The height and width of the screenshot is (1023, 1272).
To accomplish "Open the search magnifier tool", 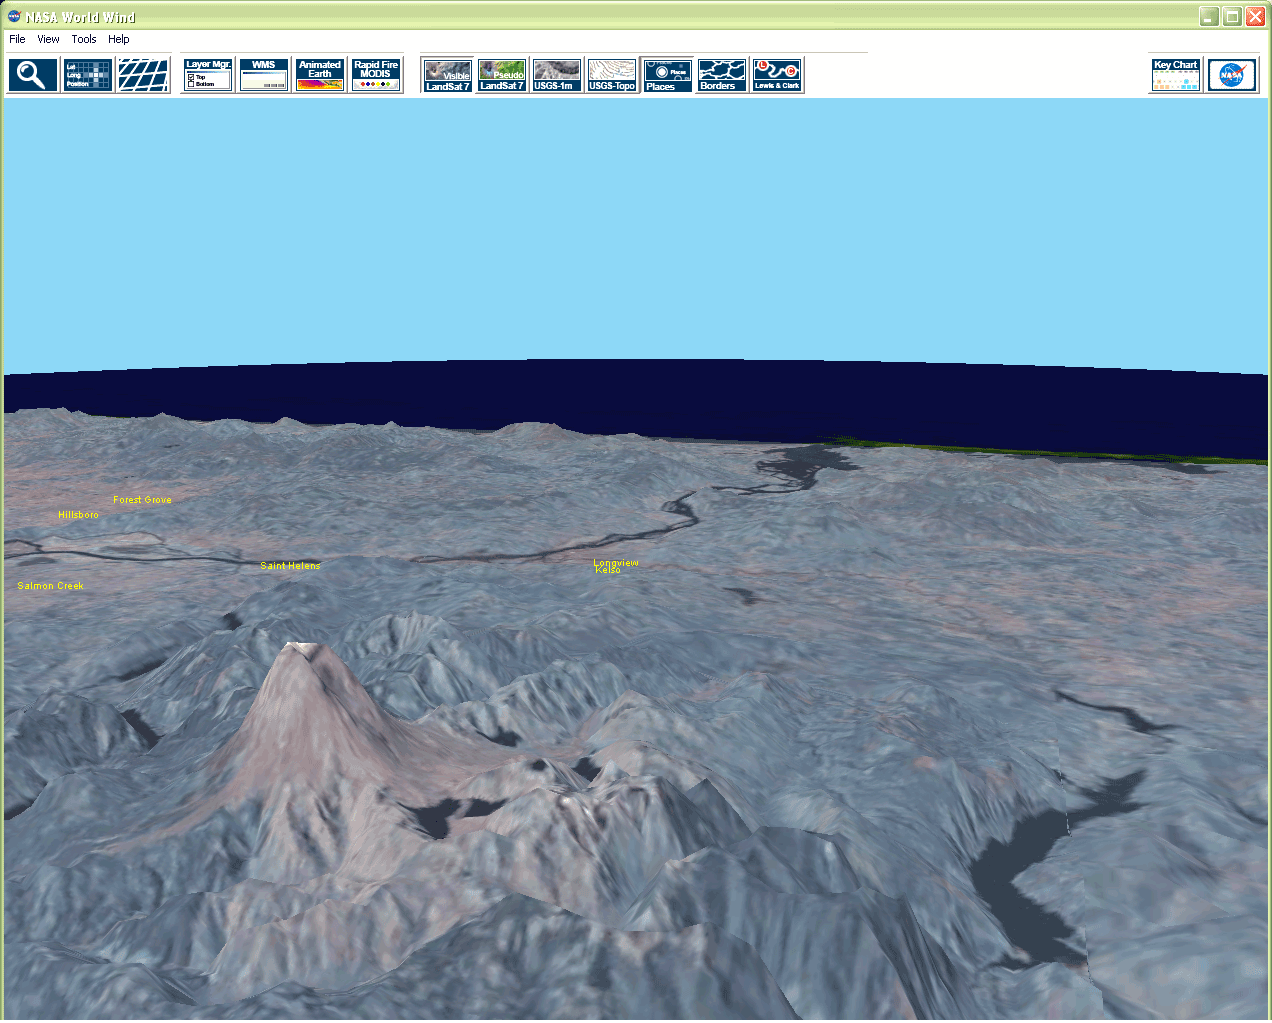I will point(32,75).
